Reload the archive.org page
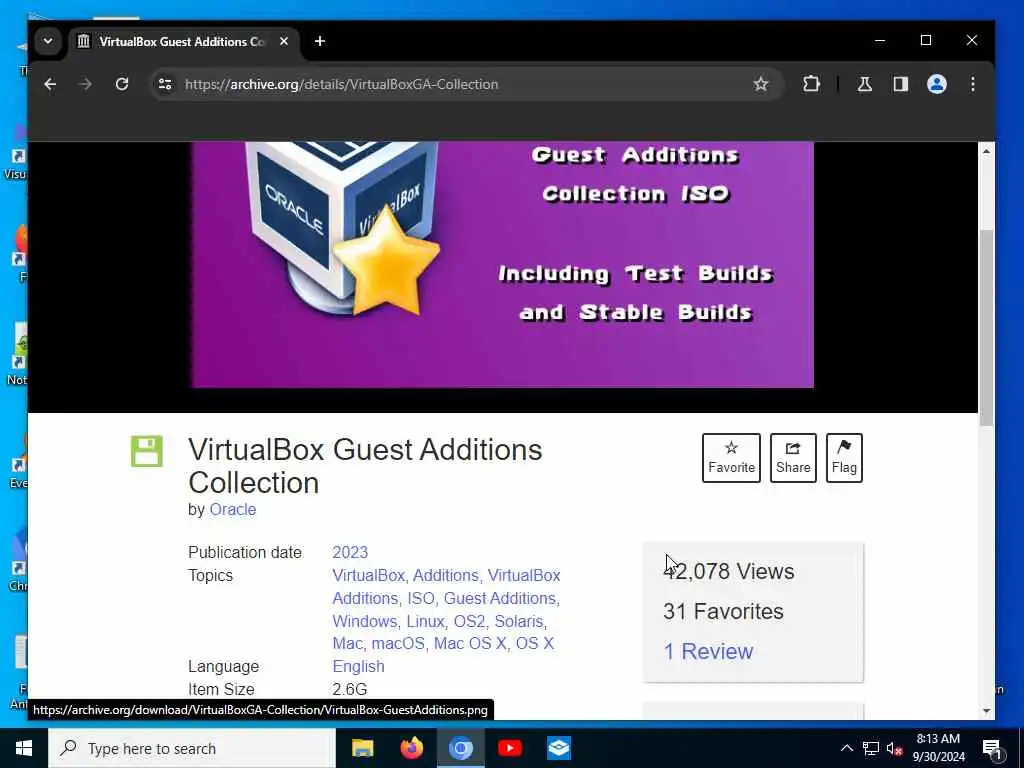The width and height of the screenshot is (1024, 768). 121,84
